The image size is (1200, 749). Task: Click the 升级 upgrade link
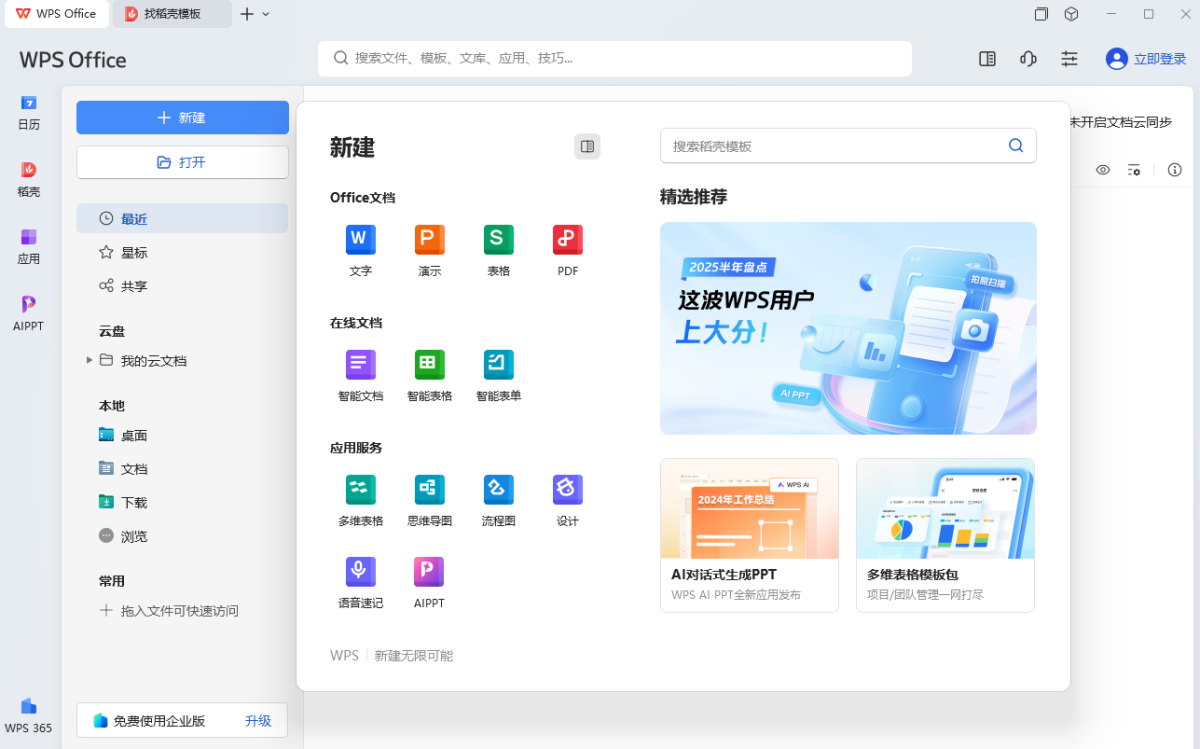[258, 720]
